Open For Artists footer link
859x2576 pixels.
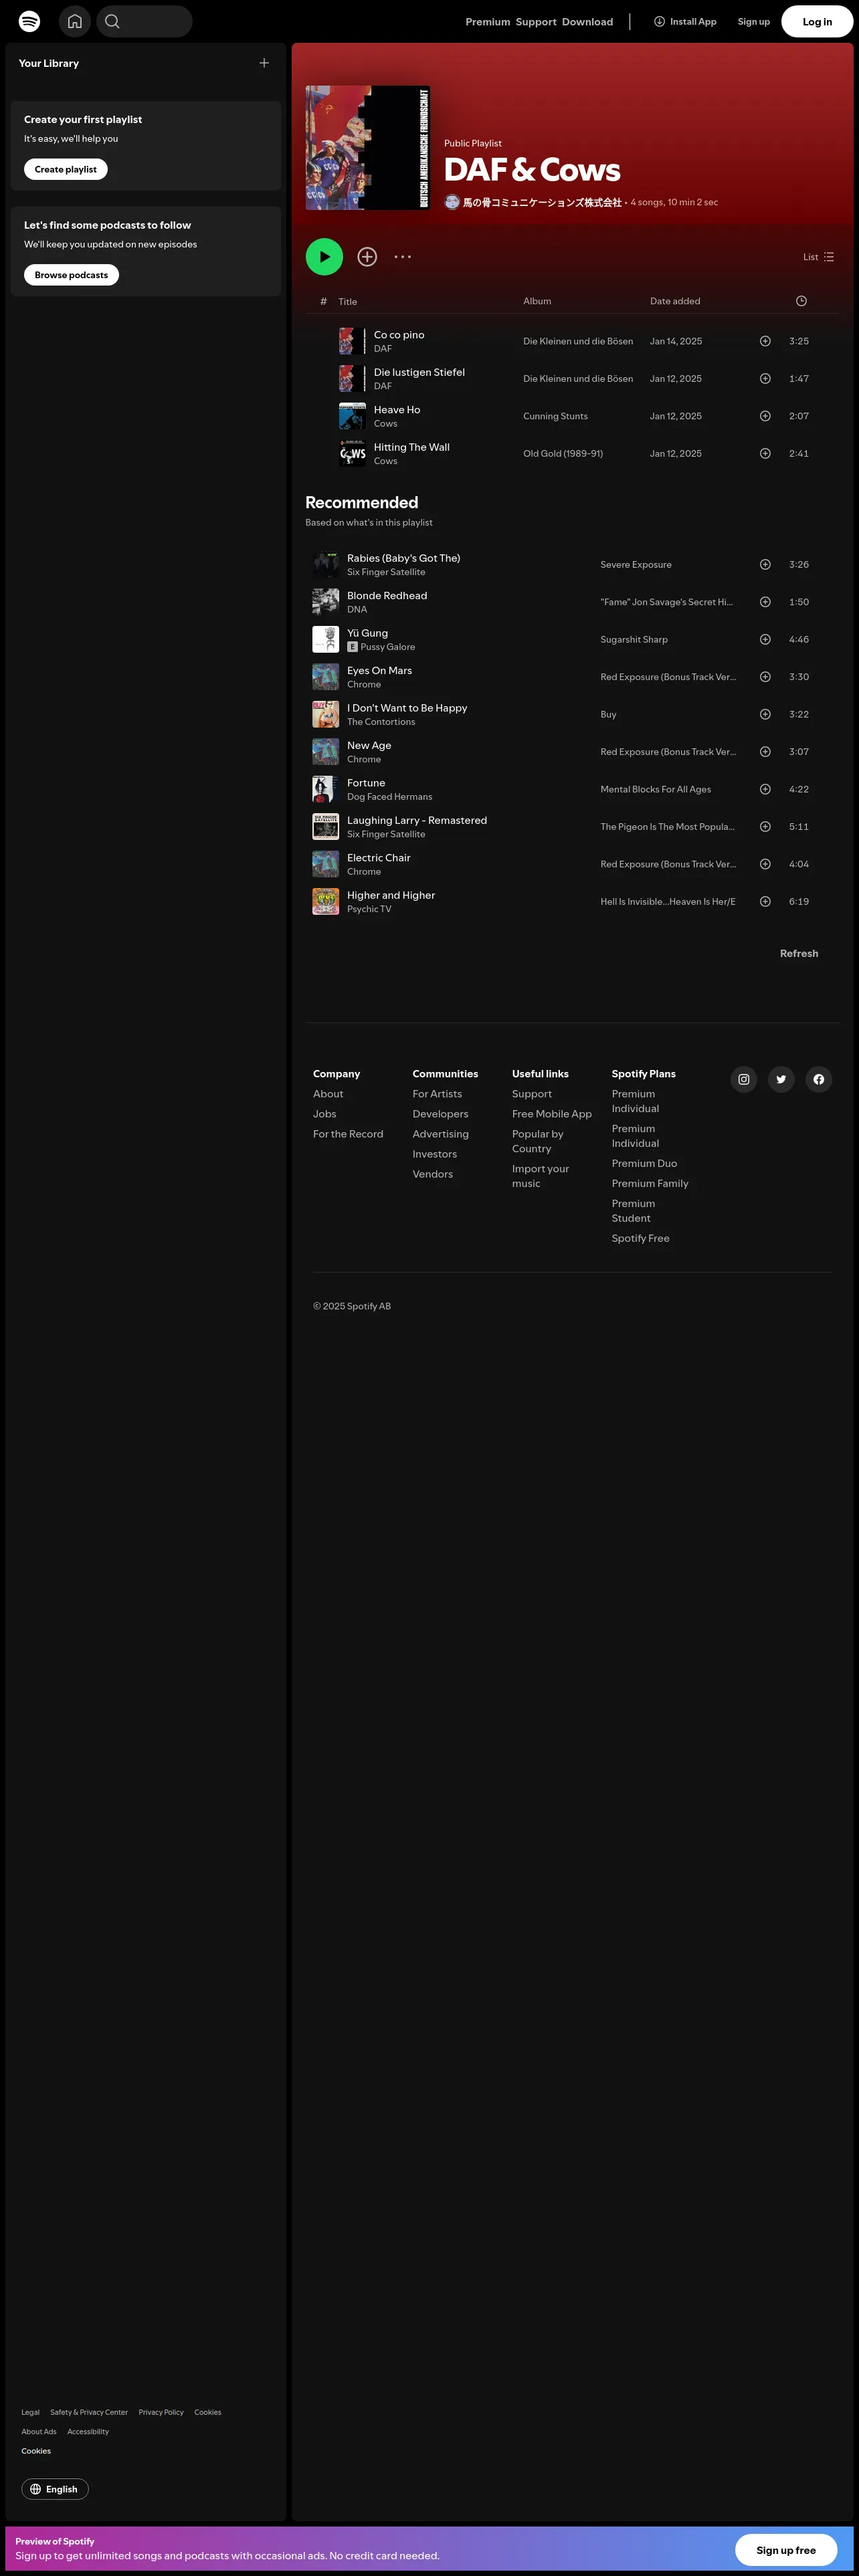coord(437,1094)
